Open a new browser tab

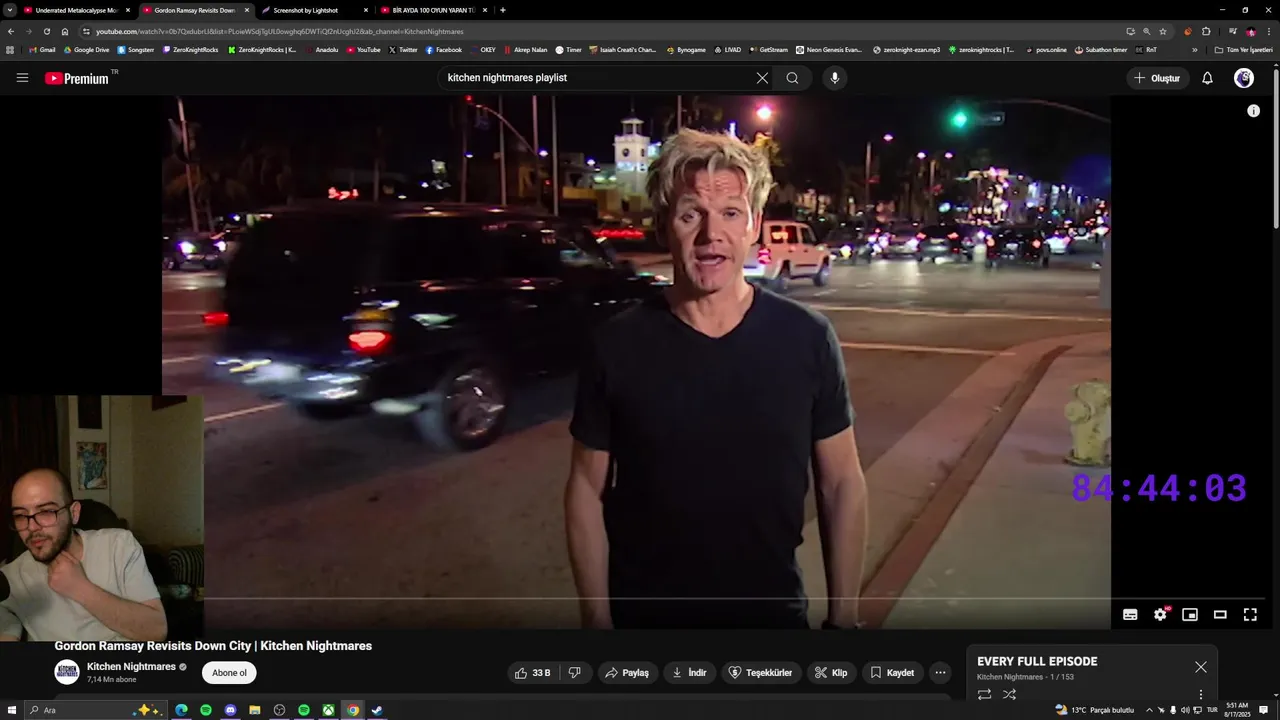(502, 10)
